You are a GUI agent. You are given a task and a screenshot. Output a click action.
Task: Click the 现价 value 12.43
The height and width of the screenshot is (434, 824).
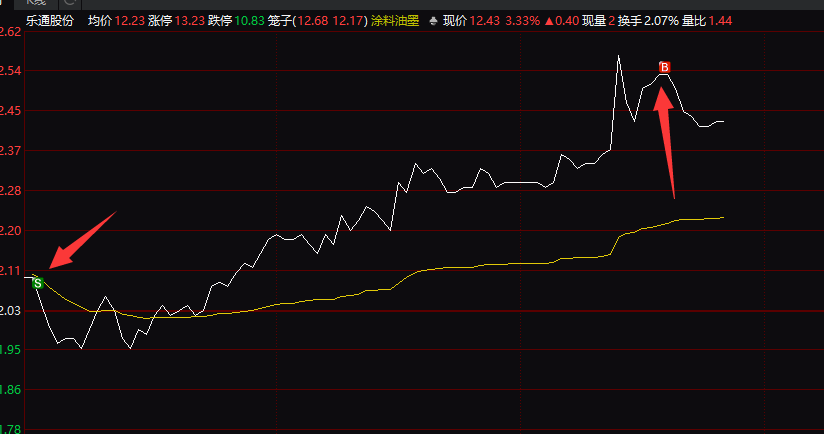coord(485,21)
